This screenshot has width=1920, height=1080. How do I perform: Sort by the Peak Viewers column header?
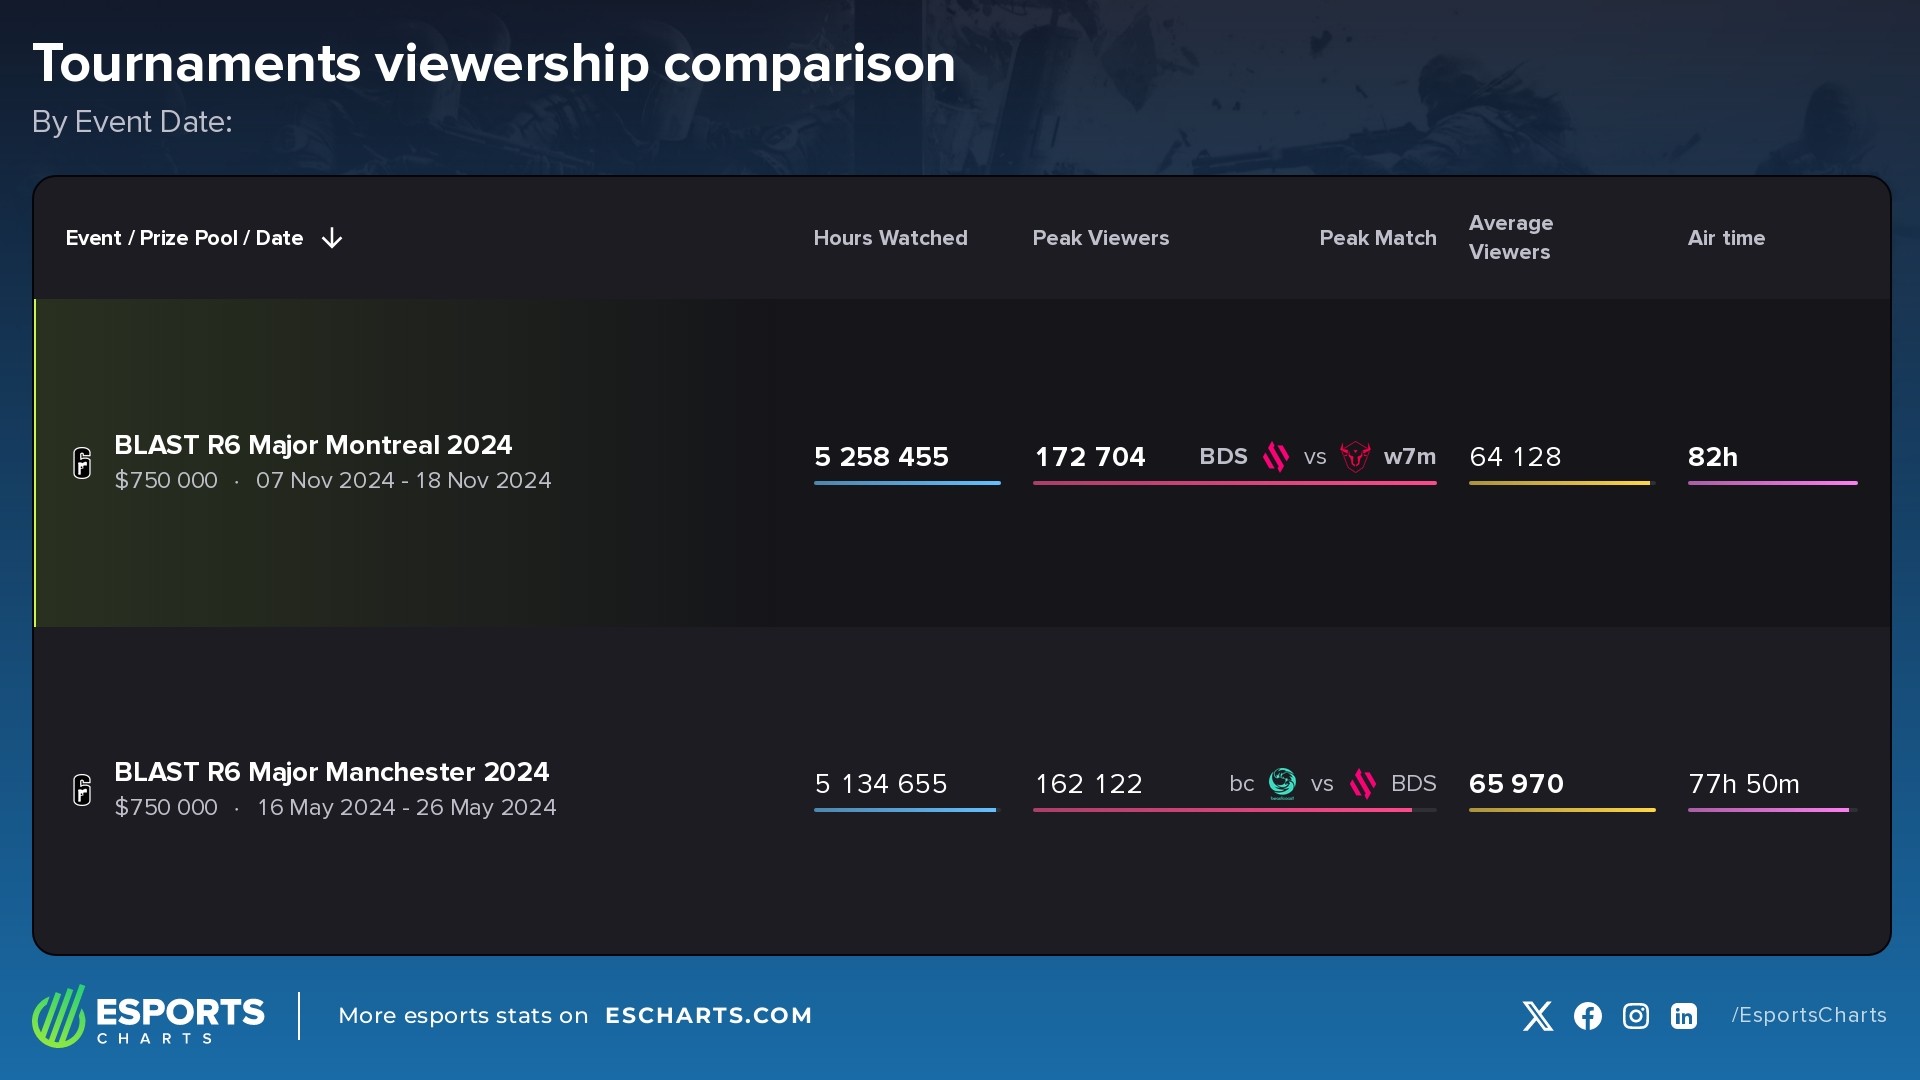(x=1100, y=238)
